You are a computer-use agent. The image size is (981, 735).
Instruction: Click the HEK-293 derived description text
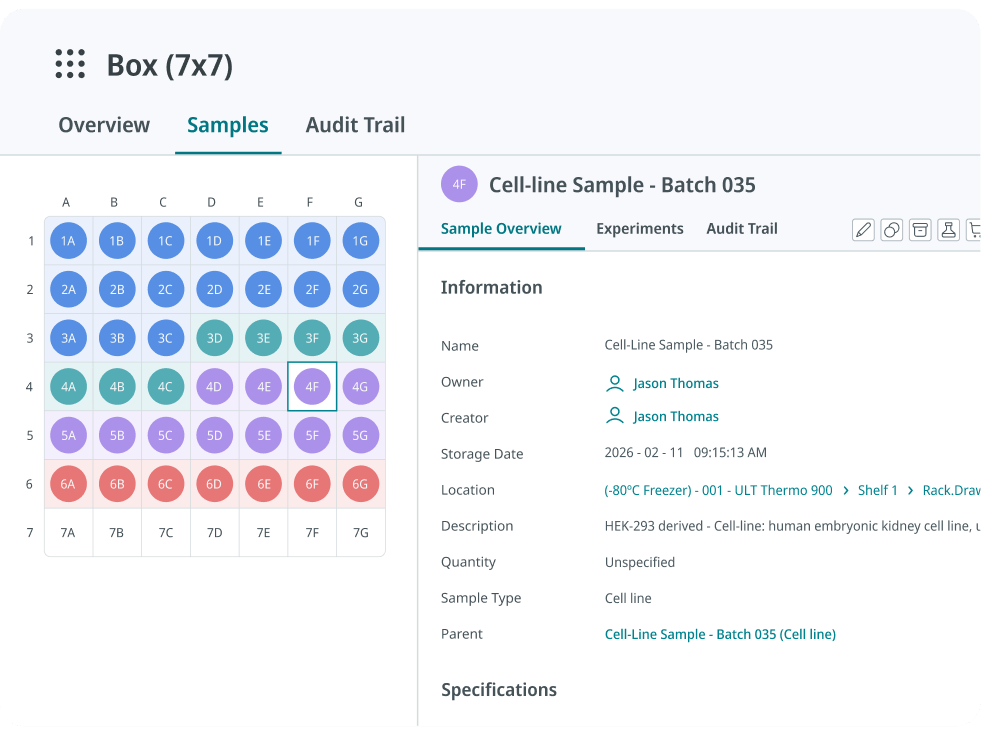(x=792, y=526)
